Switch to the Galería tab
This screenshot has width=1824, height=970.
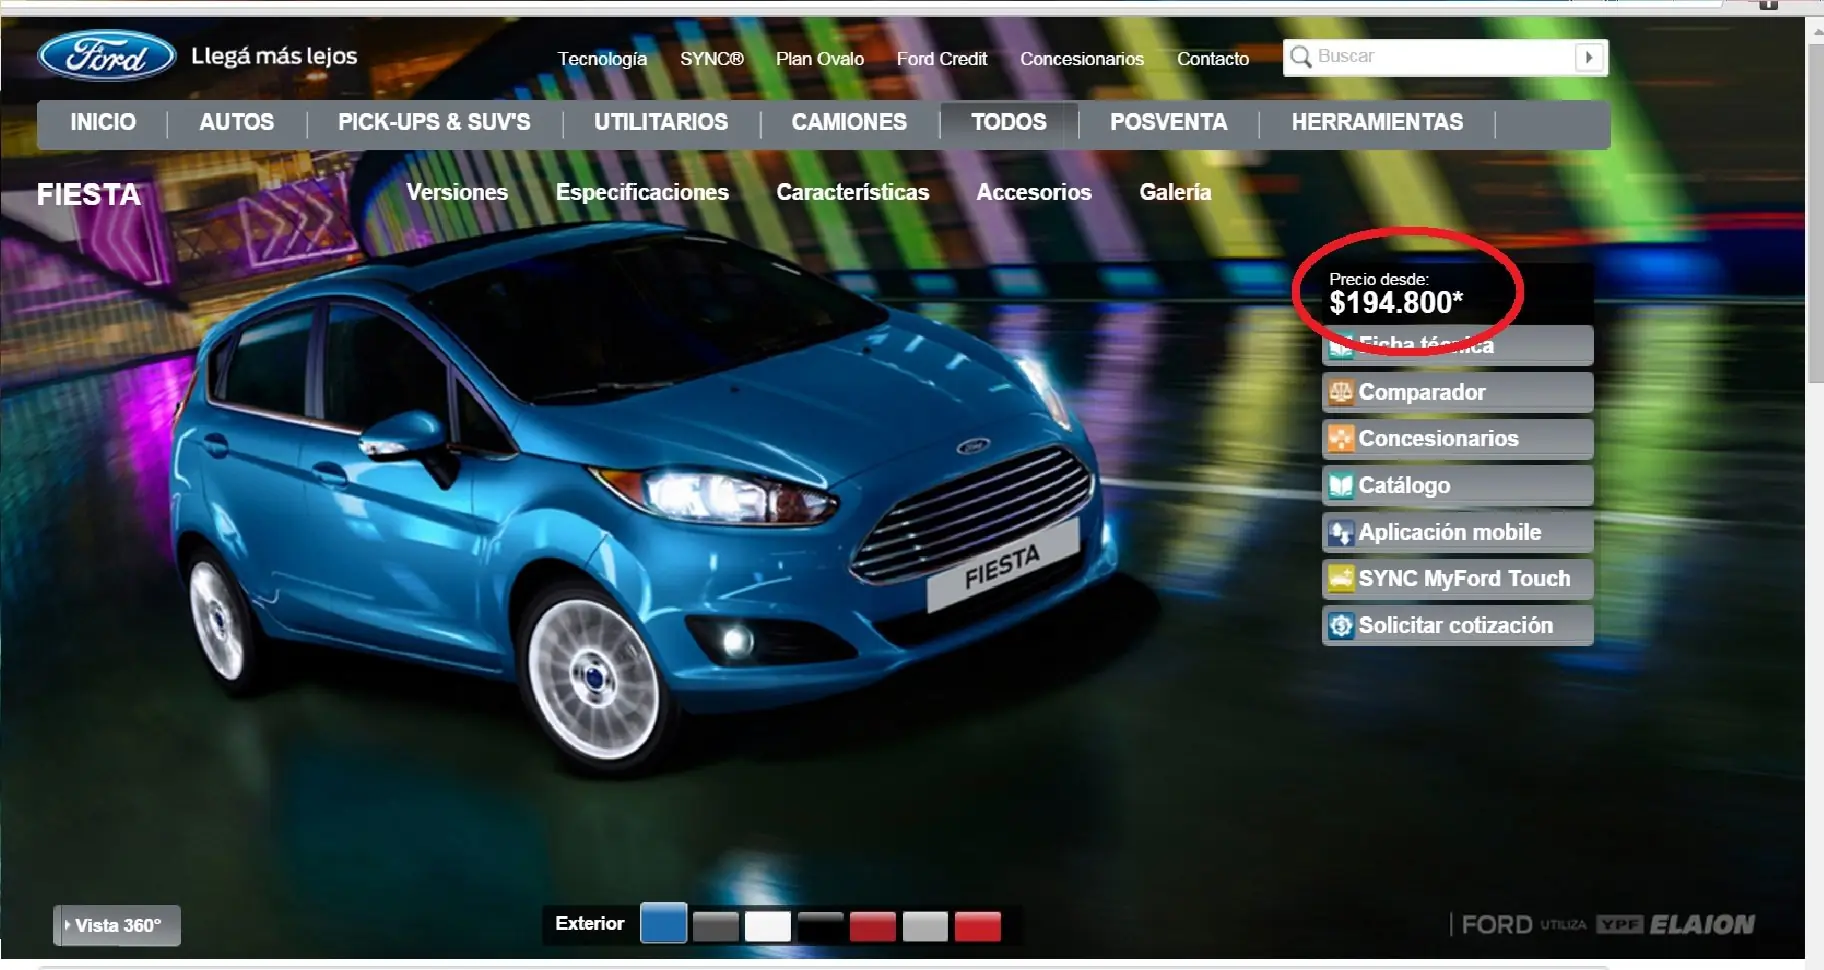[1175, 192]
